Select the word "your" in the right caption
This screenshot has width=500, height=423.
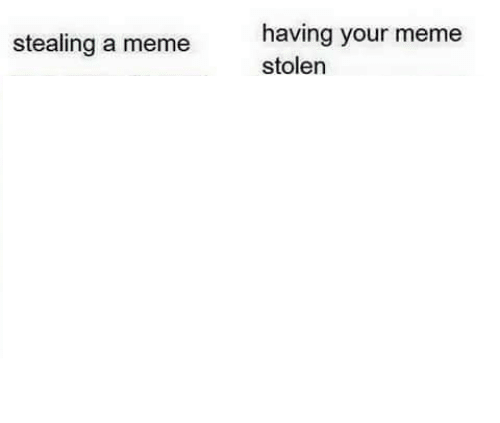pos(364,36)
